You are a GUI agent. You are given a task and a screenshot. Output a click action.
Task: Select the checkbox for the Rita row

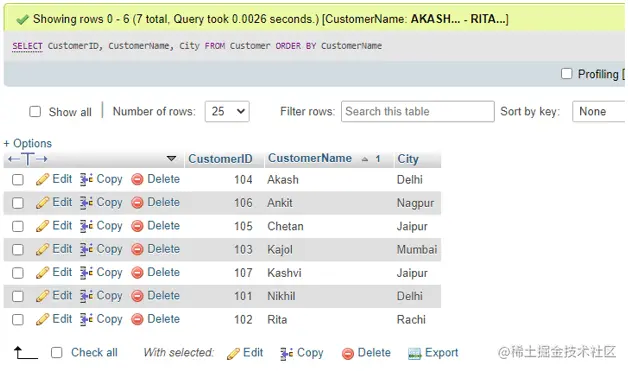(18, 319)
